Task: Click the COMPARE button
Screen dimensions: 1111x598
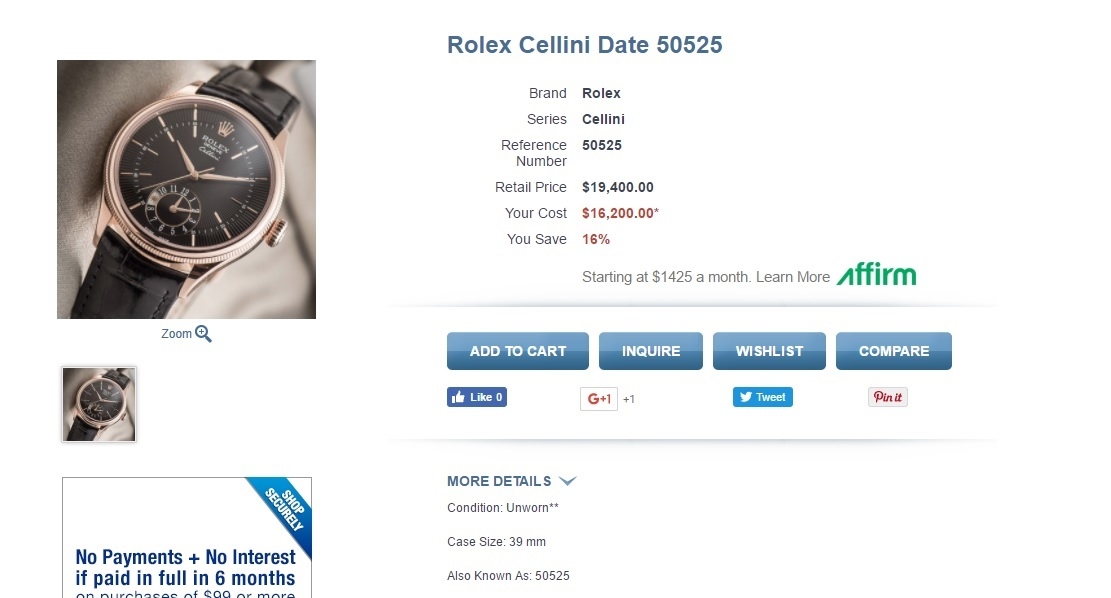Action: tap(893, 351)
